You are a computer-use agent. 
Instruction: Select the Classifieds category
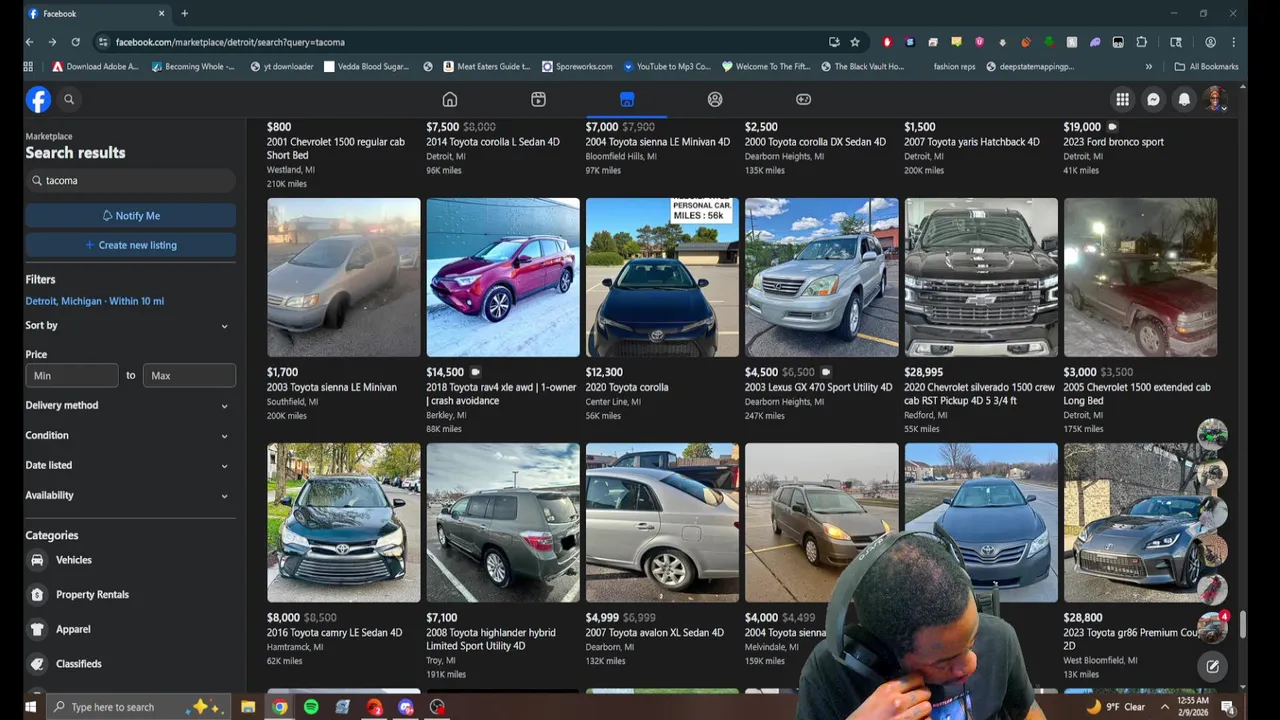coord(130,664)
